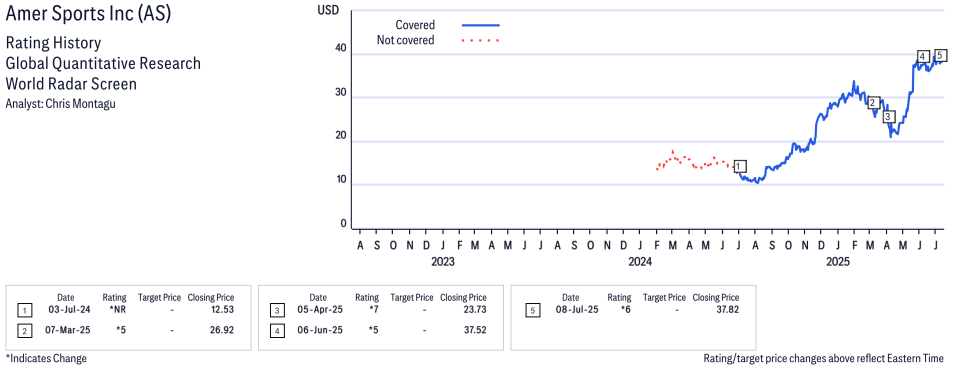Click the *Indicates Change footnote
This screenshot has height=365, width=955.
tap(46, 358)
